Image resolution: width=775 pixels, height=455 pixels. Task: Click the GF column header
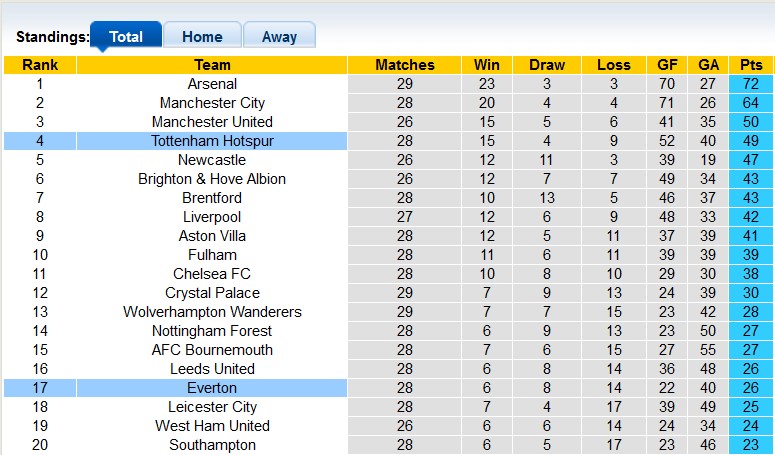[x=667, y=65]
